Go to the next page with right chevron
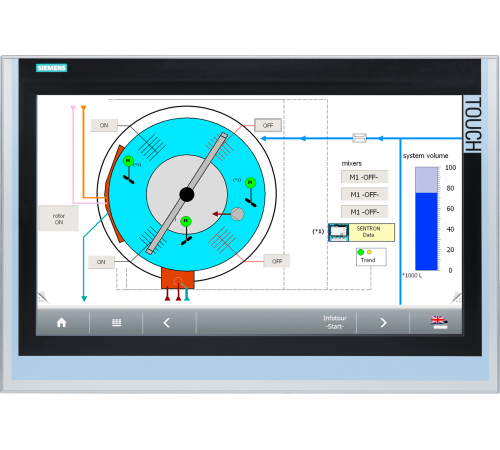This screenshot has width=500, height=450. pos(383,323)
